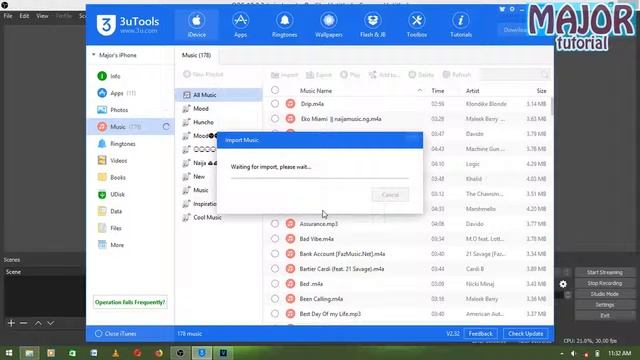
Task: Open the iDevice tab in 3uTools
Action: (196, 25)
